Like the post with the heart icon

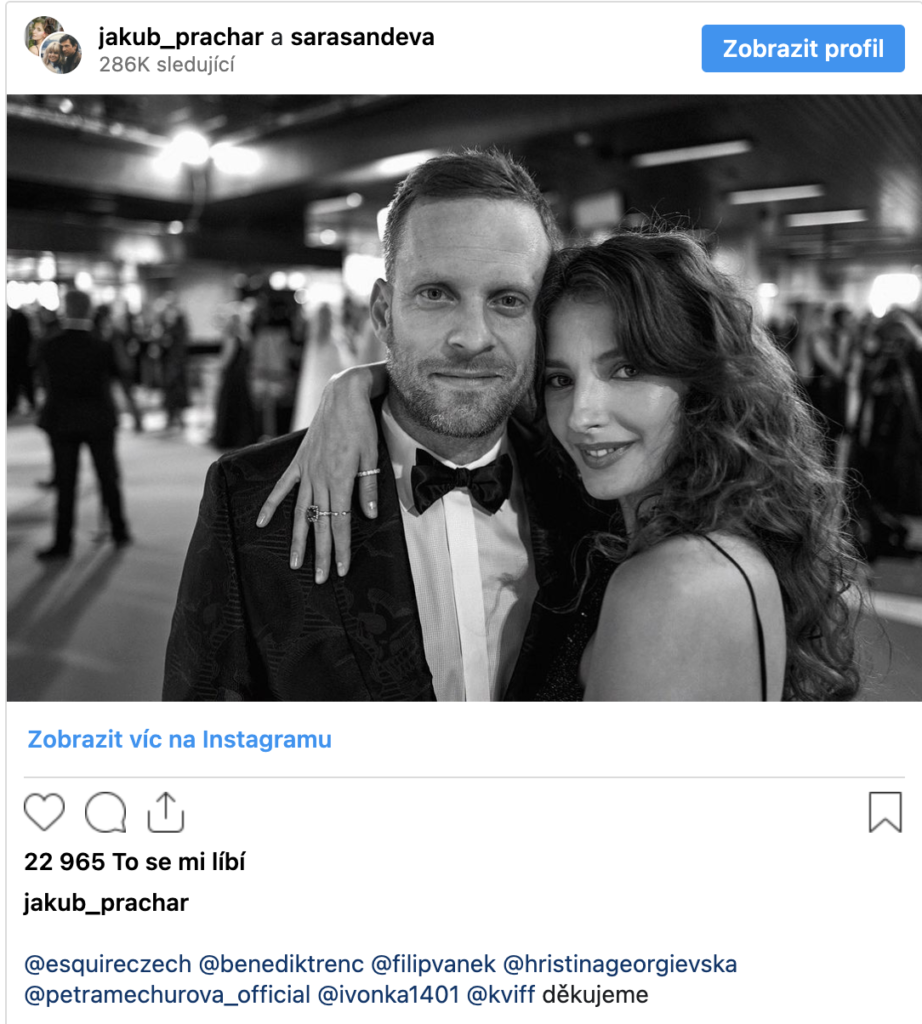pyautogui.click(x=44, y=812)
